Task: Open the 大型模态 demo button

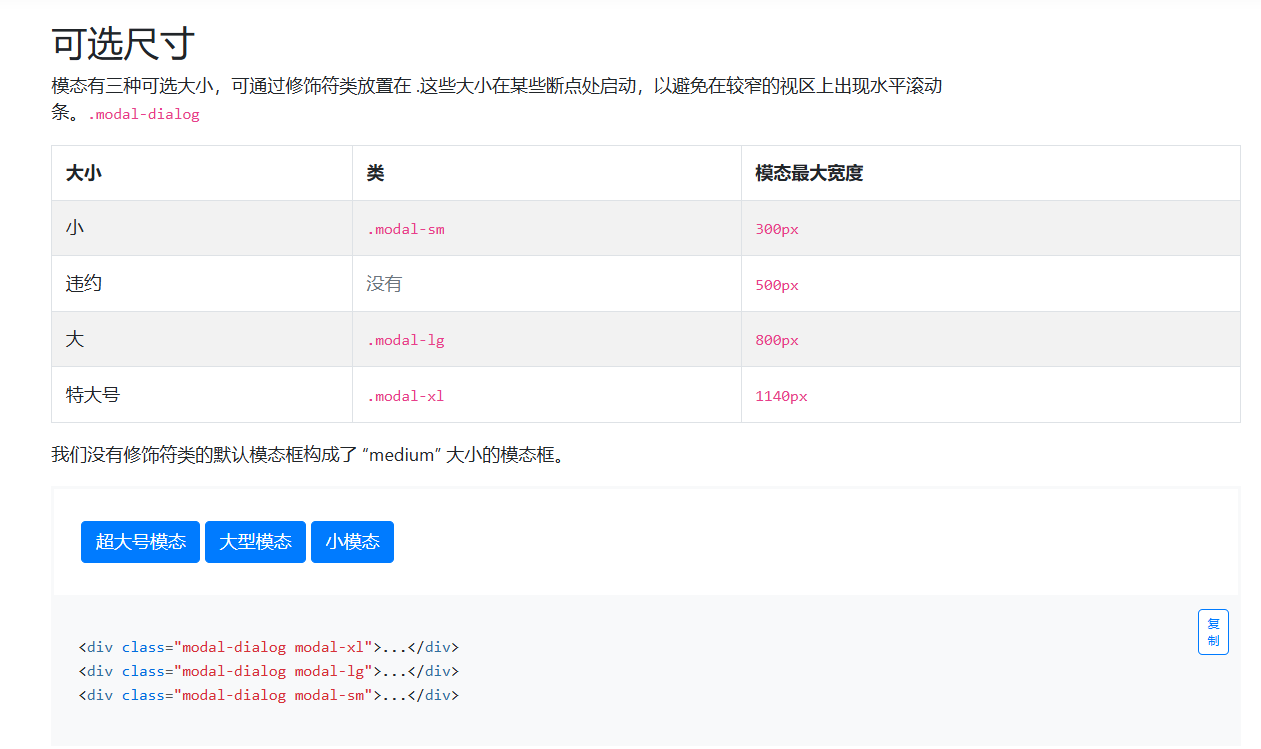Action: coord(255,542)
